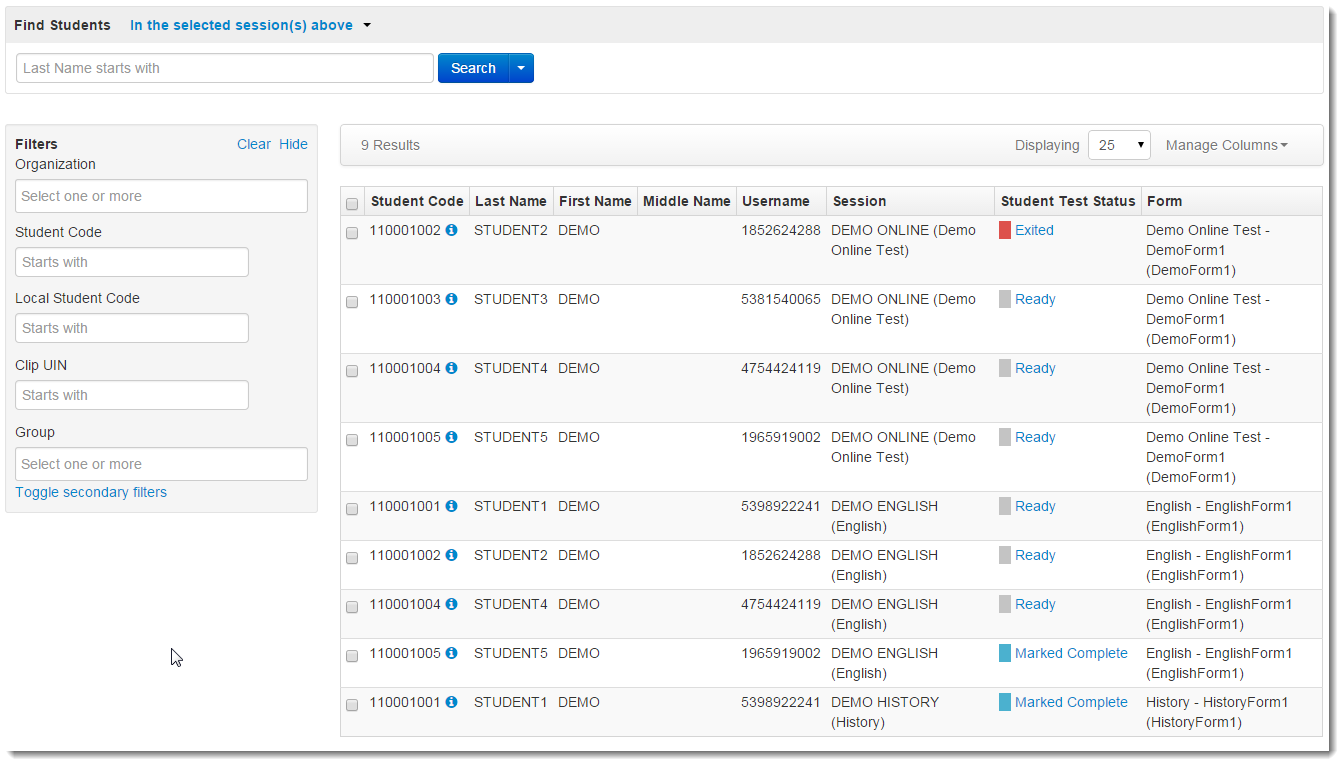Click info icon for STUDENT1 in DEMO HISTORY
Viewport: 1344px width, 766px height.
tap(451, 702)
